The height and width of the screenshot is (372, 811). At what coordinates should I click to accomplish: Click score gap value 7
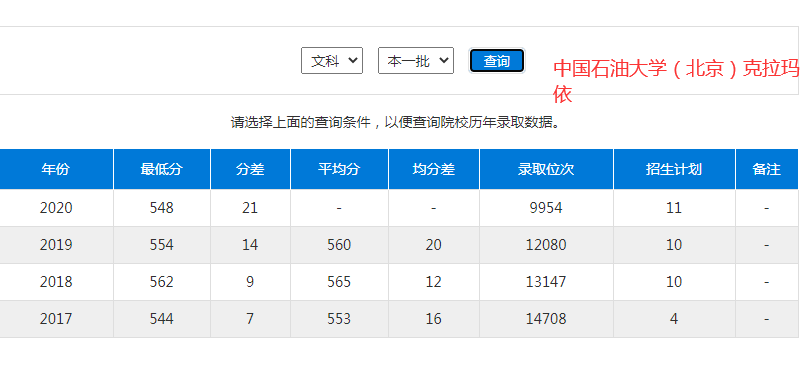(250, 319)
